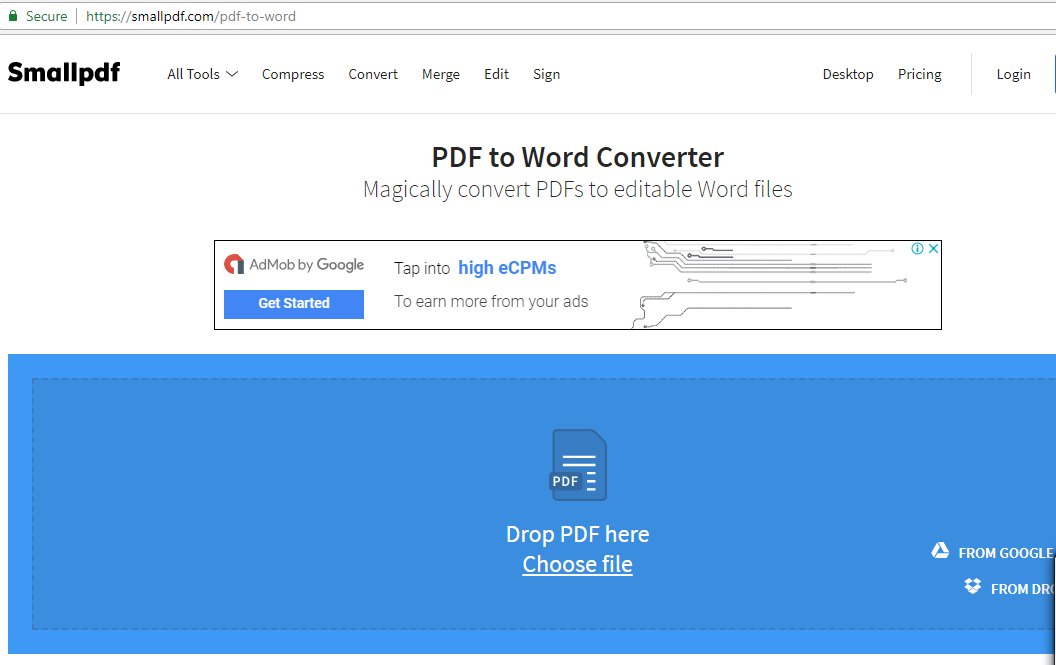Expand the All Tools dropdown
Screen dimensions: 1056x665
pos(202,74)
